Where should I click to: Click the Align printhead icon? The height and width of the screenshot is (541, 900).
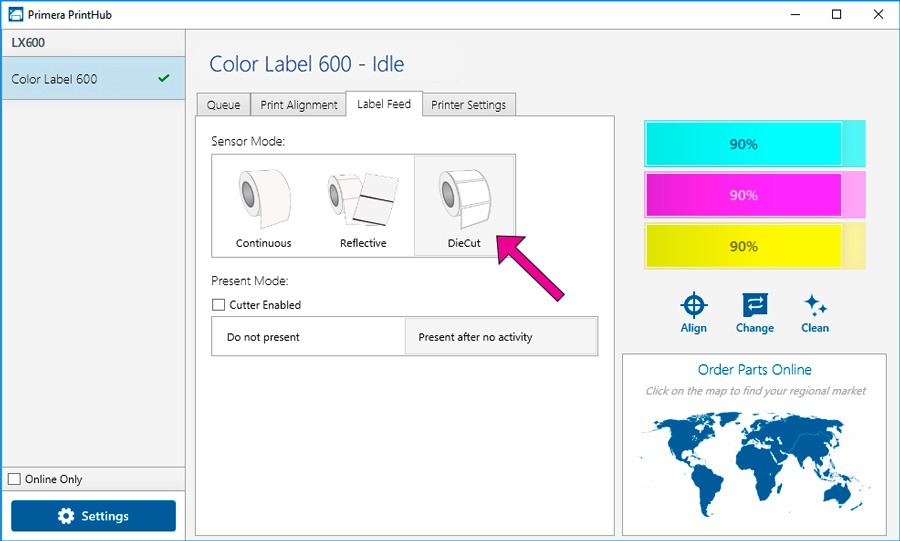pyautogui.click(x=693, y=305)
